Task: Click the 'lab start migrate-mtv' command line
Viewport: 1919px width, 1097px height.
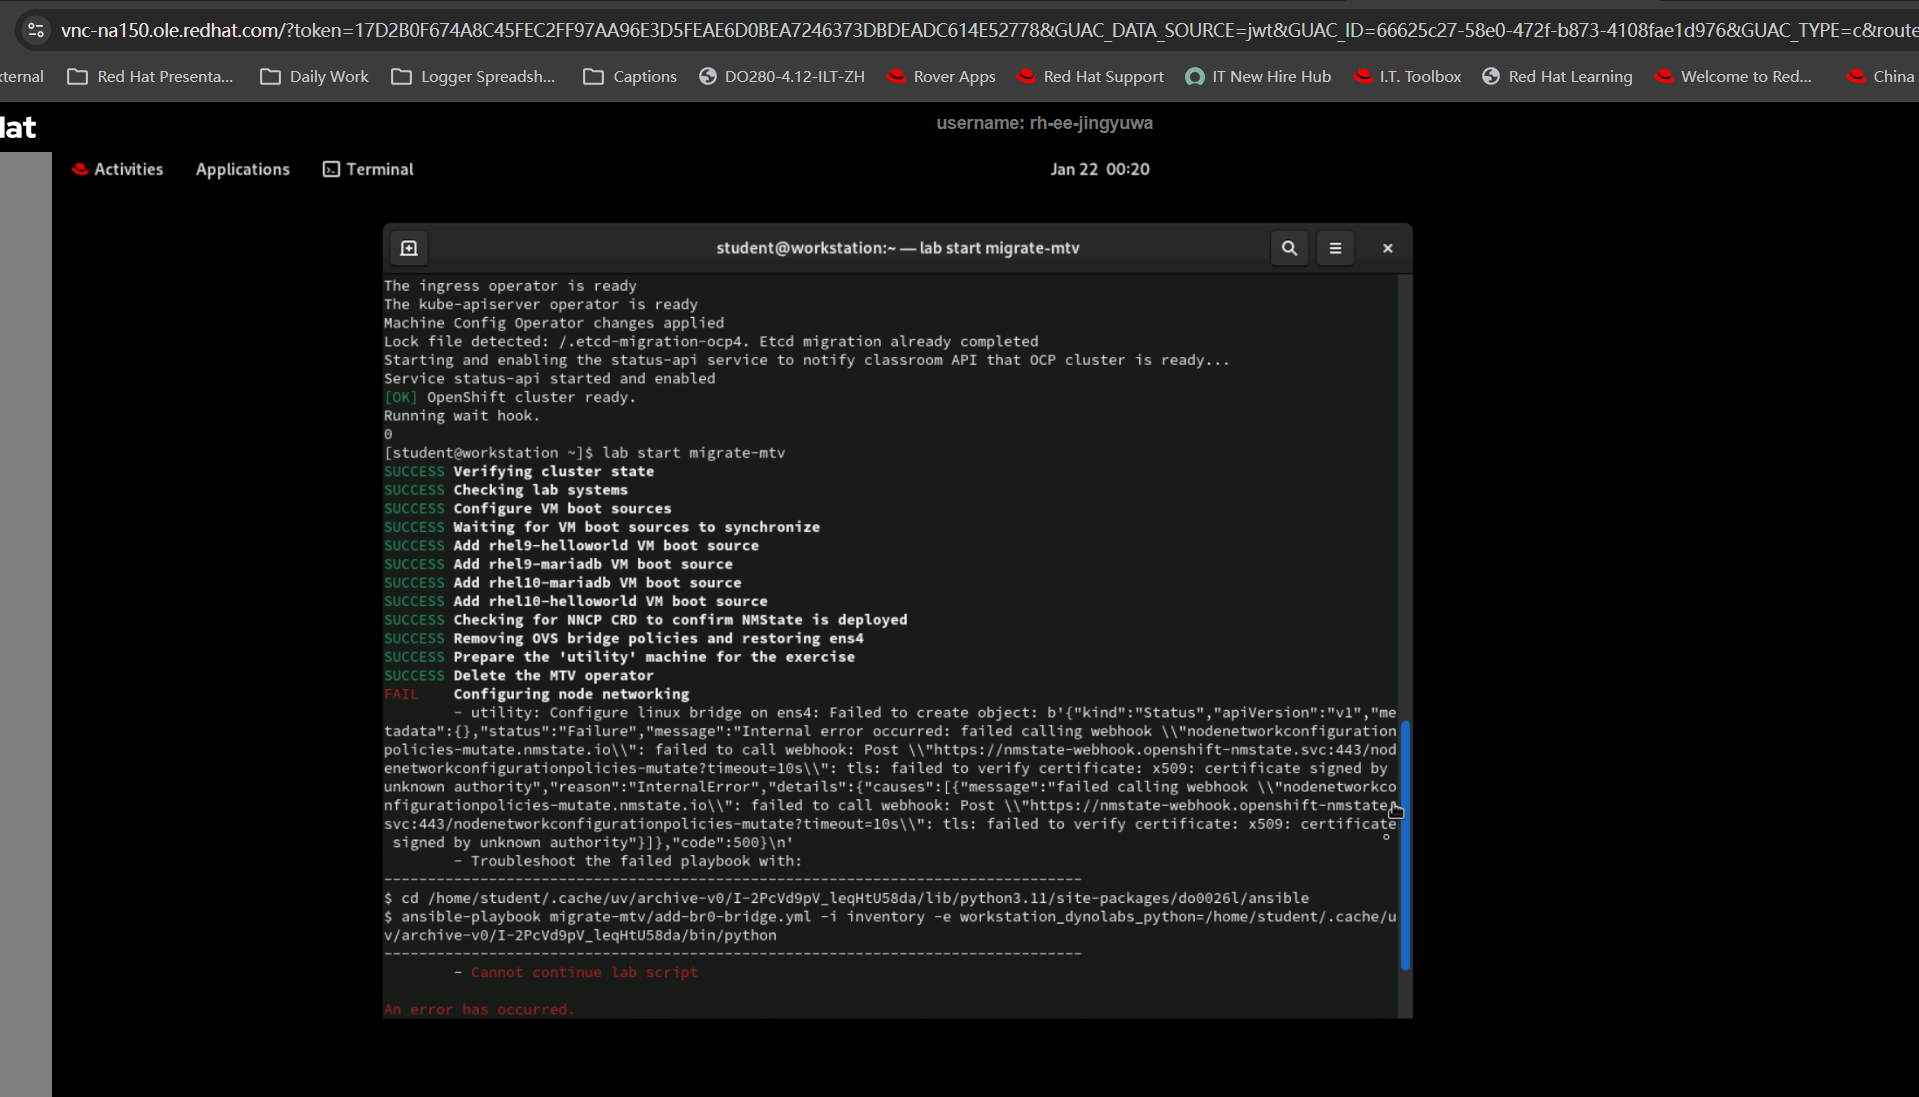Action: [x=585, y=453]
